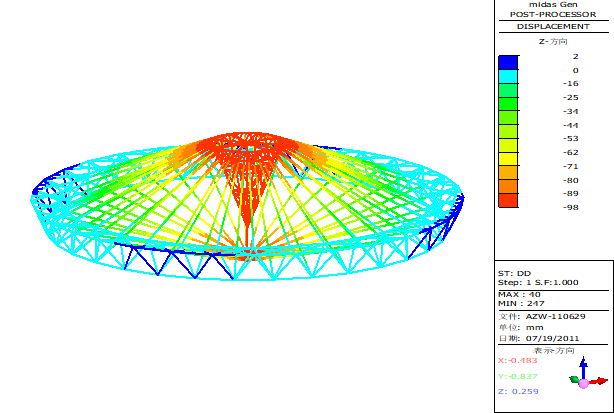The width and height of the screenshot is (614, 413).
Task: Click legend value '-34'
Action: point(571,112)
